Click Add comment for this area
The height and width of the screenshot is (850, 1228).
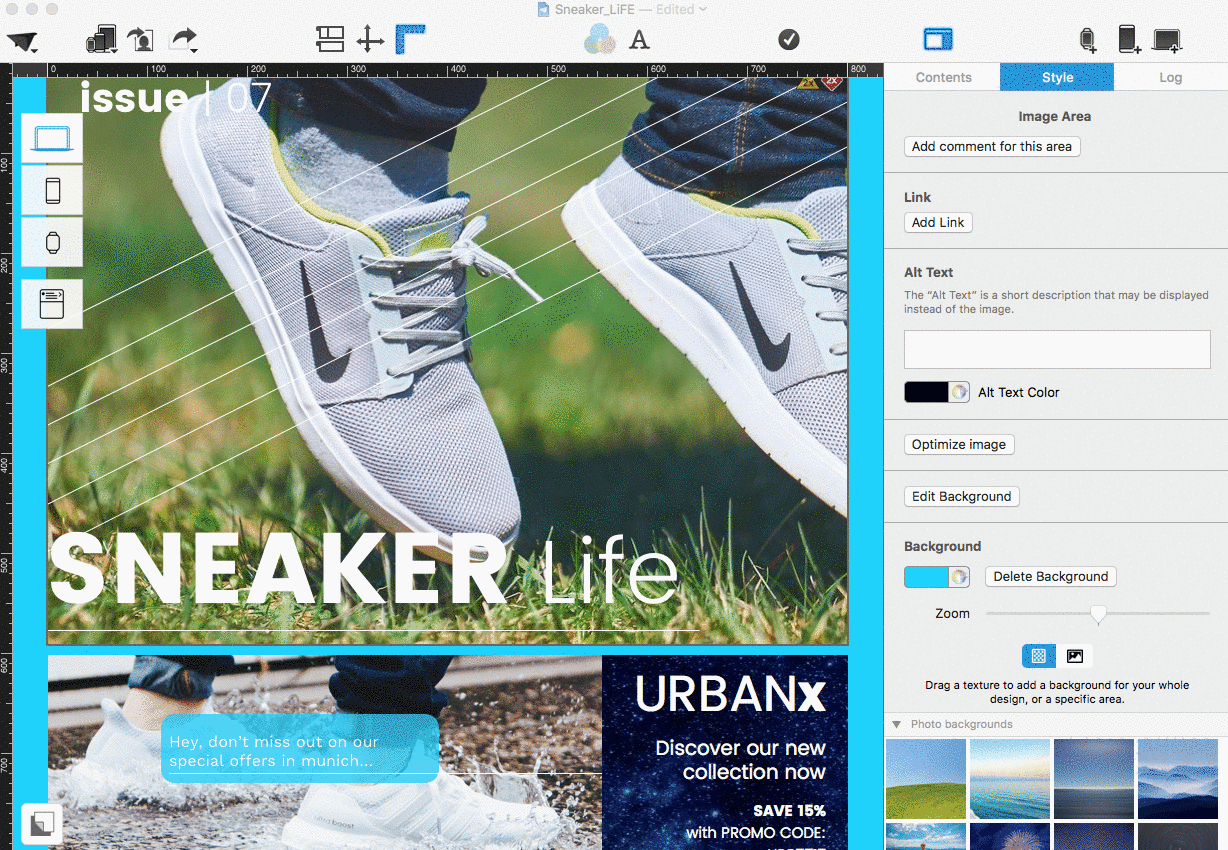click(x=992, y=146)
